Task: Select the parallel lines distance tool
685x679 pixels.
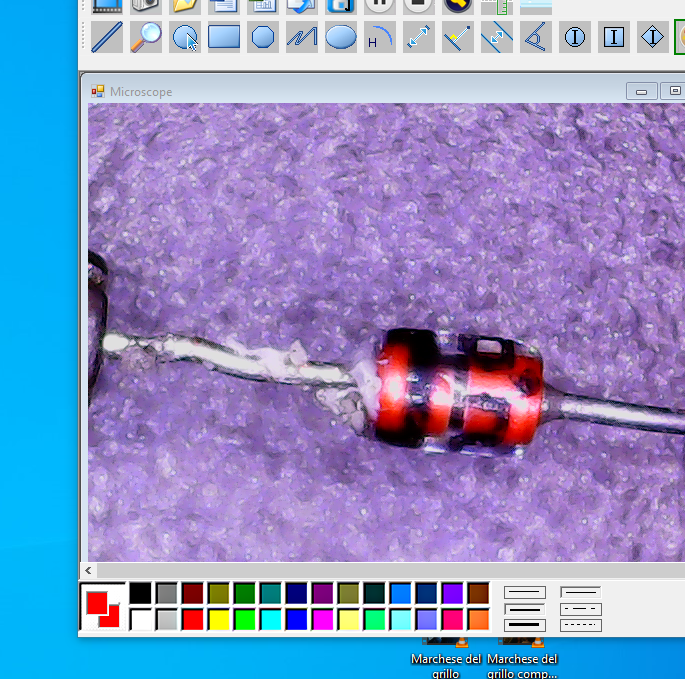Action: (497, 37)
